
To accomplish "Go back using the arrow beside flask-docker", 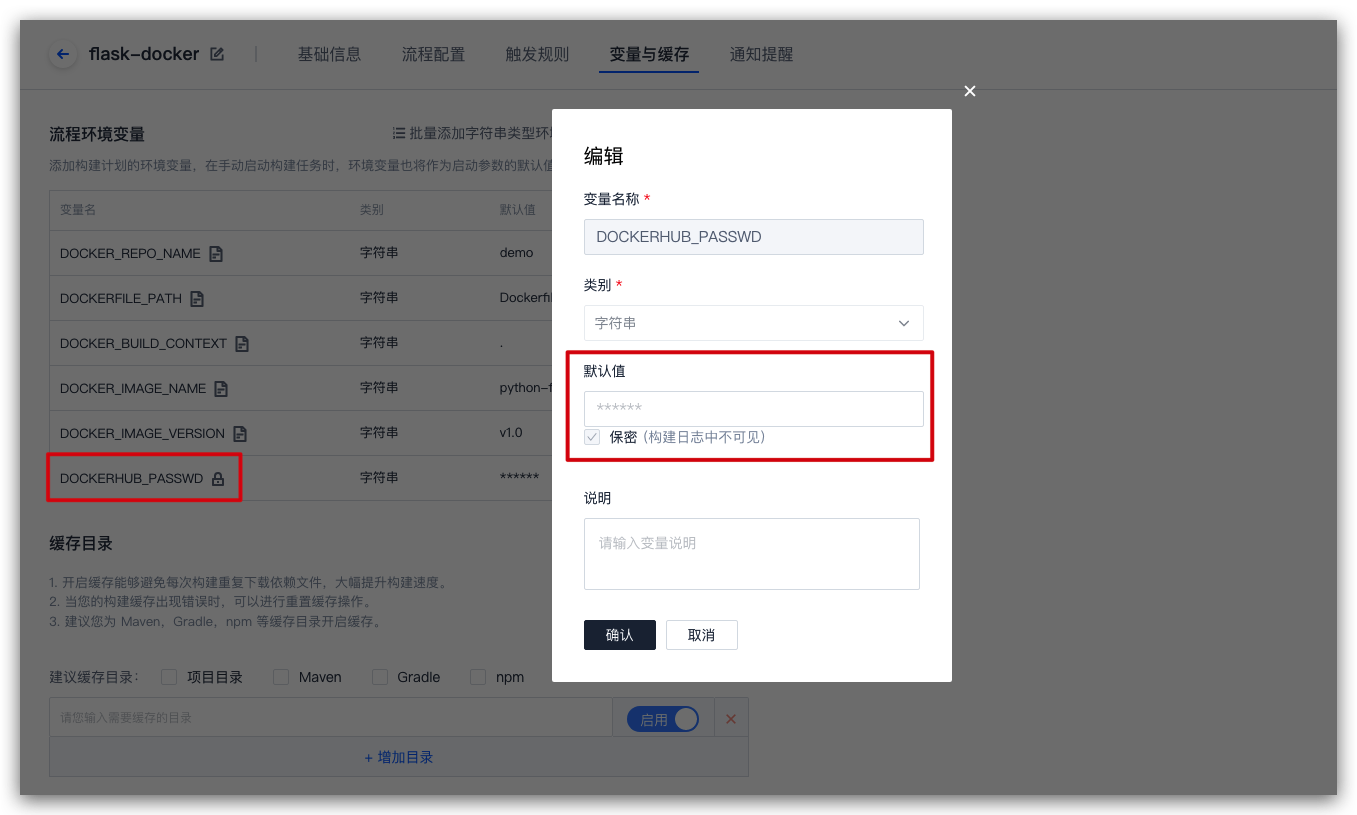I will click(x=63, y=55).
